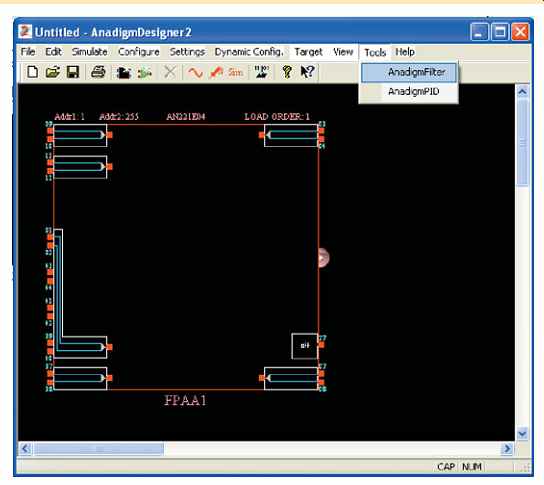Open the Target menu
544x485 pixels.
(x=308, y=52)
